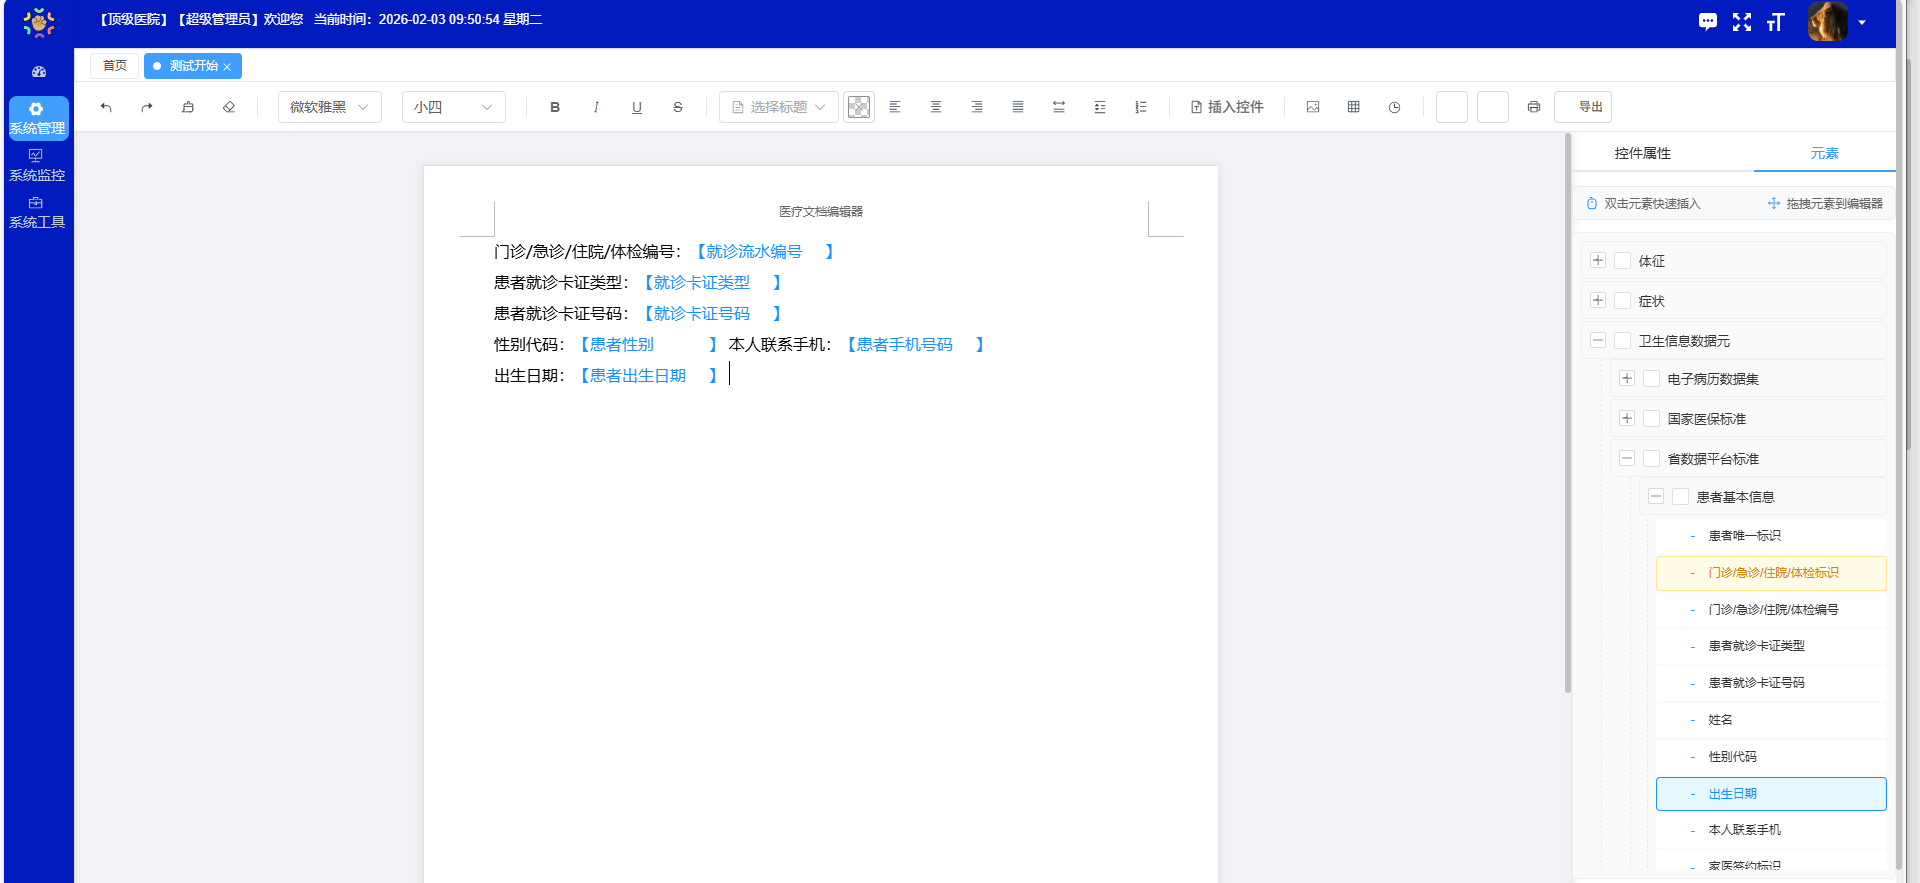
Task: Tick the 国家医保标准 checkbox
Action: point(1652,419)
